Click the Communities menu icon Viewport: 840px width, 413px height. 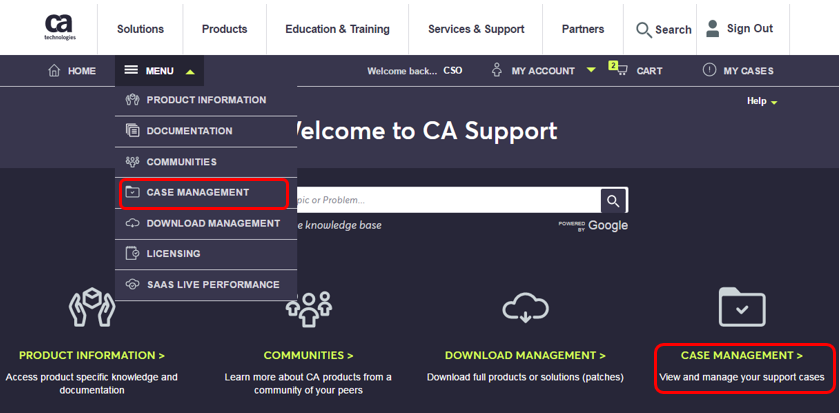point(132,162)
